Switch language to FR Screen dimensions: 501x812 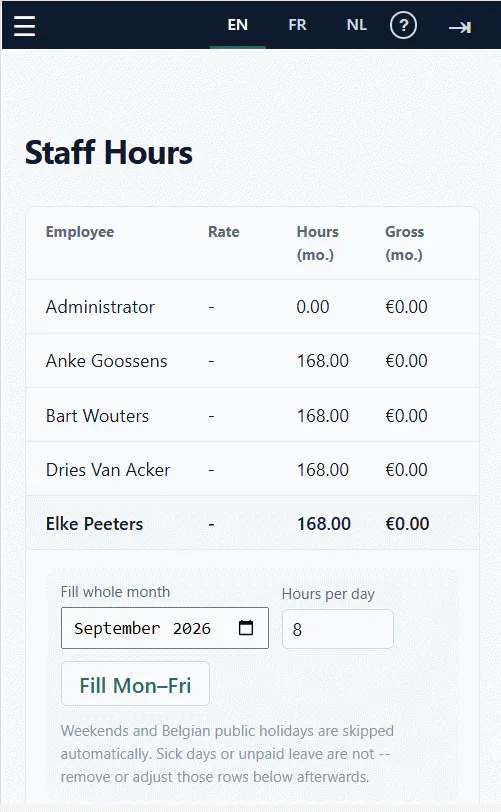click(x=297, y=25)
